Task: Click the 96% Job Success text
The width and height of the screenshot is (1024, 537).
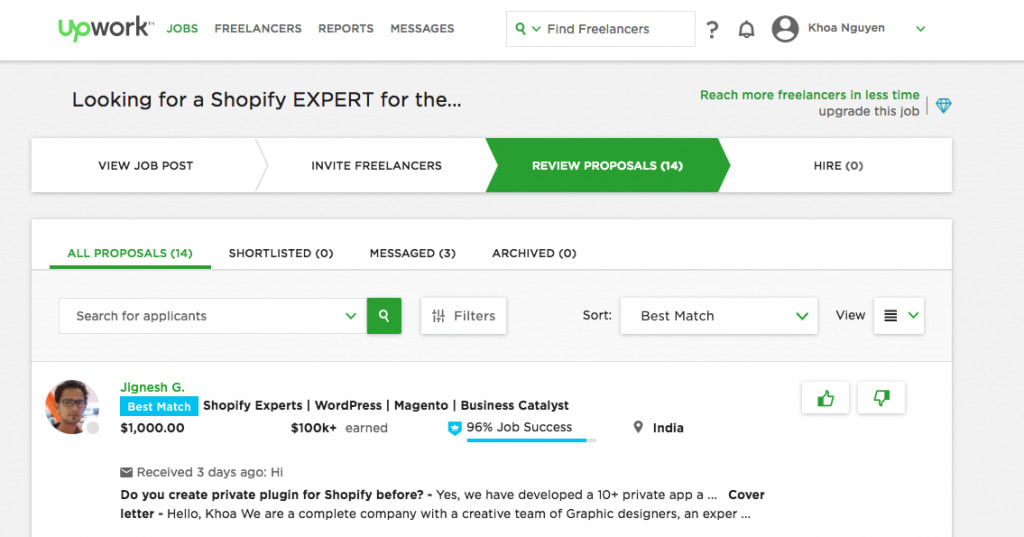Action: [x=519, y=427]
